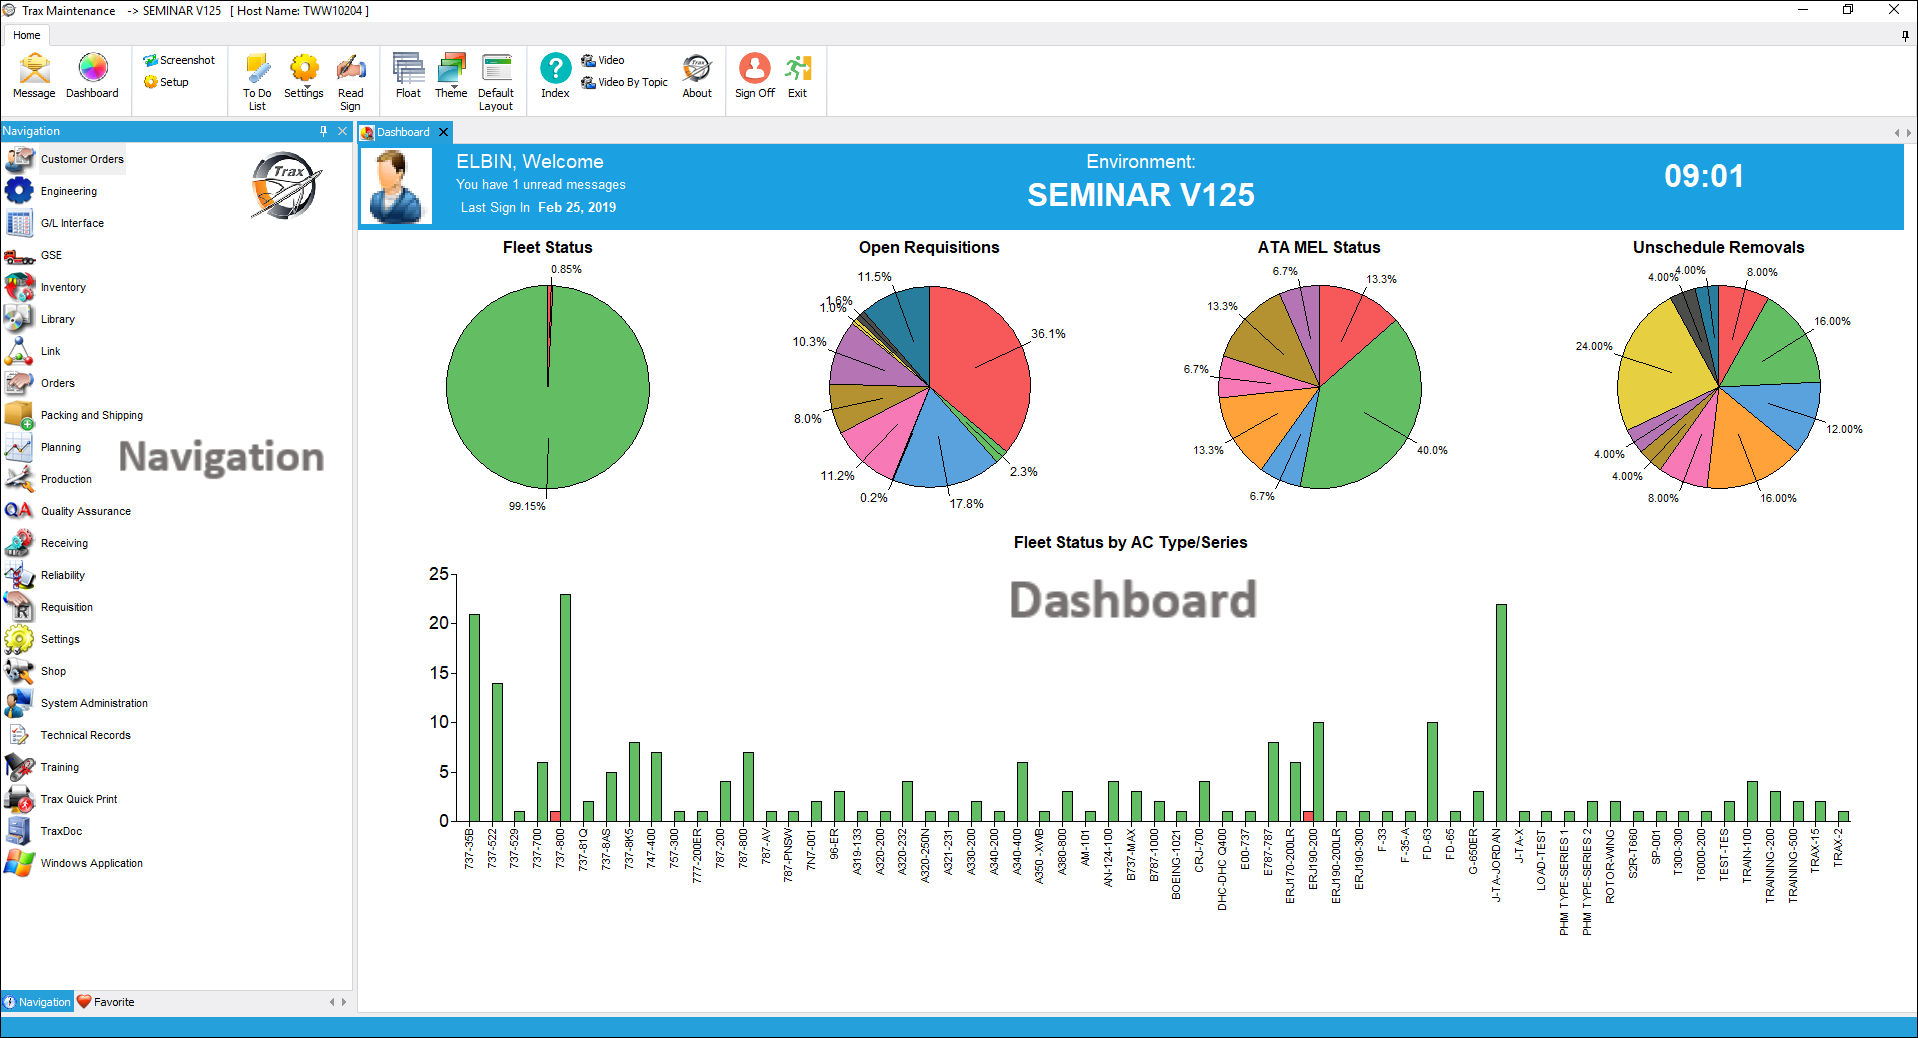
Task: Open the Engineering module
Action: click(51, 191)
